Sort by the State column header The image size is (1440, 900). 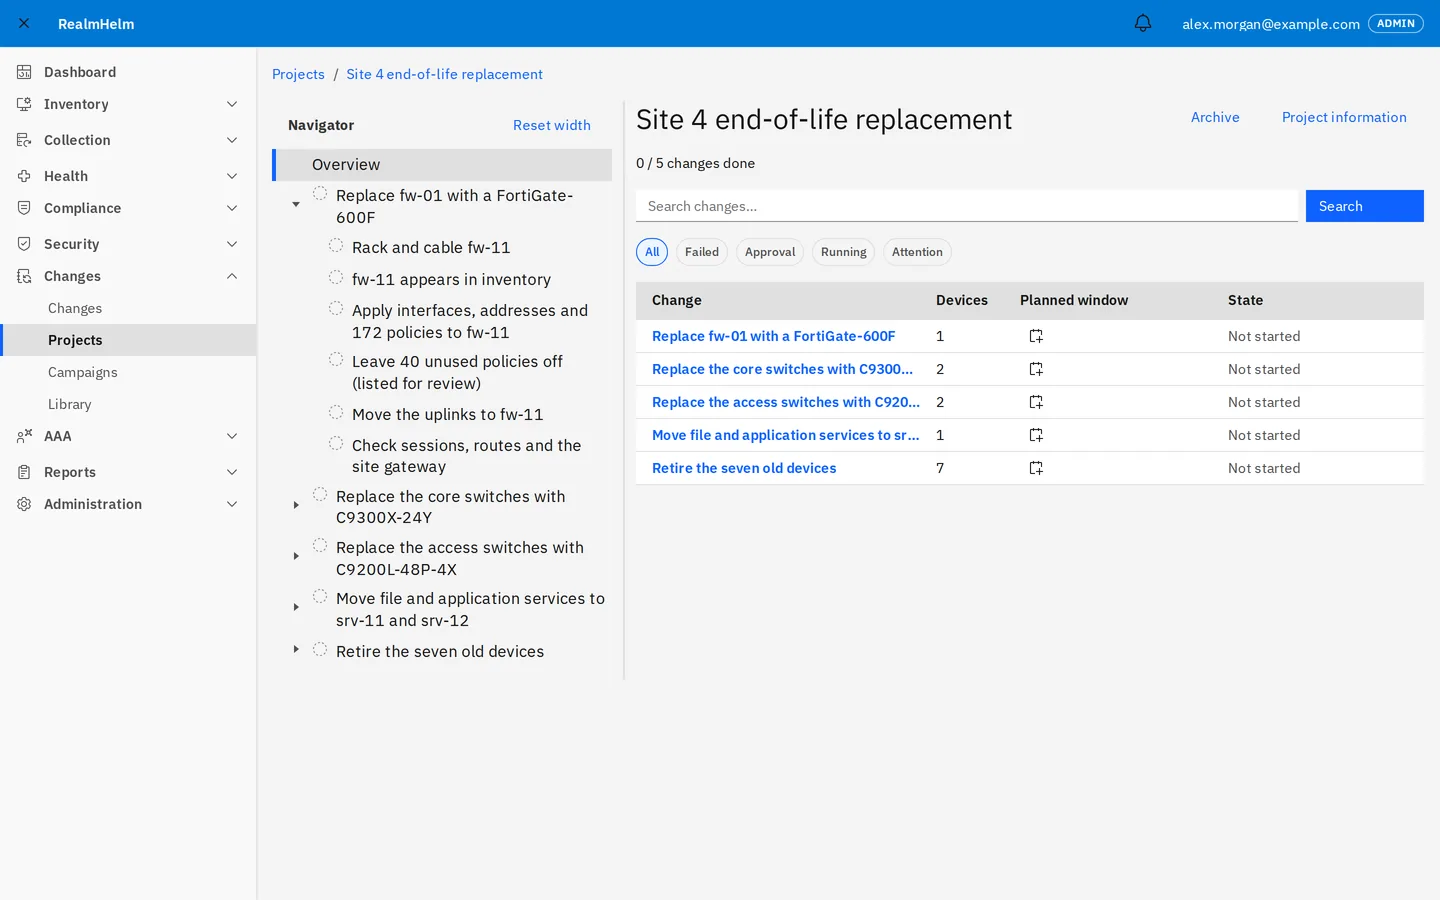(x=1245, y=300)
